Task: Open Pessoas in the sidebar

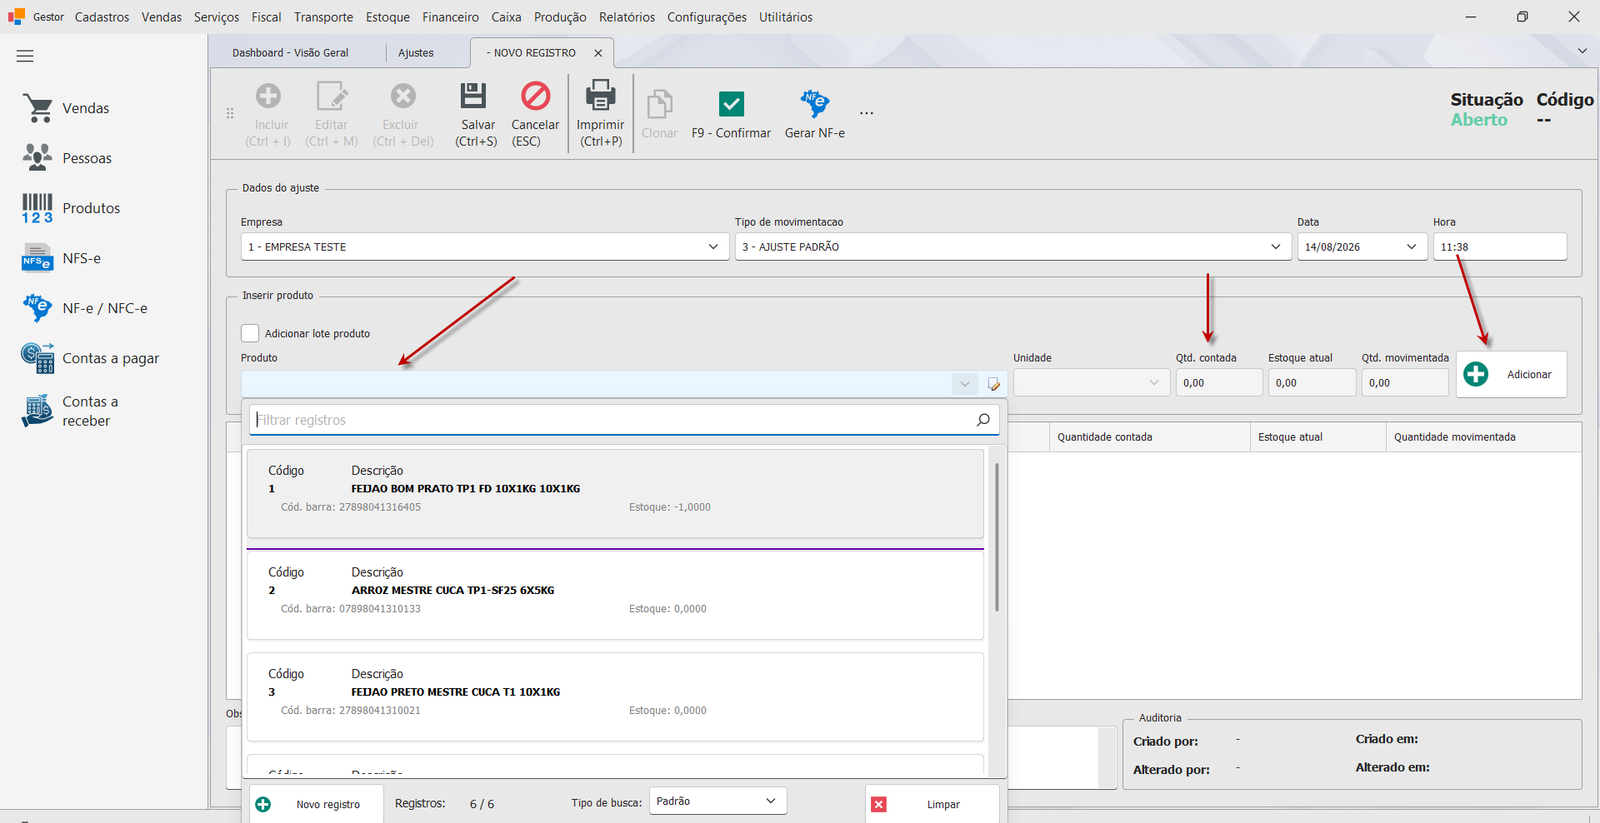Action: tap(67, 158)
